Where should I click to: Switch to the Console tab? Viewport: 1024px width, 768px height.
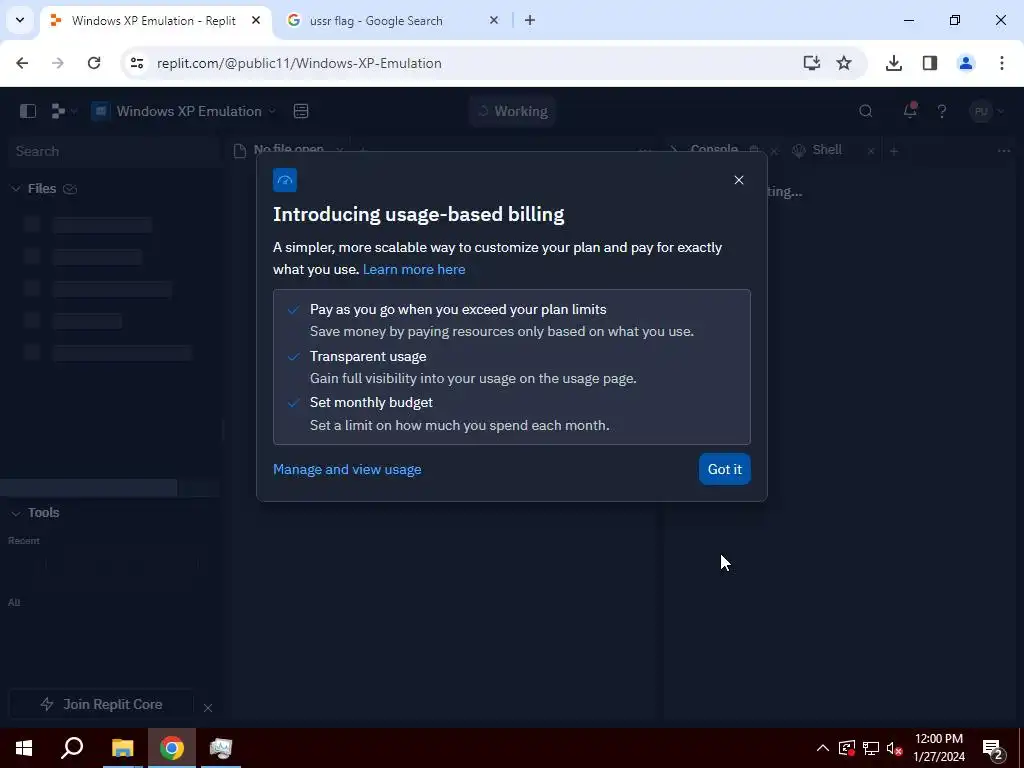coord(713,150)
